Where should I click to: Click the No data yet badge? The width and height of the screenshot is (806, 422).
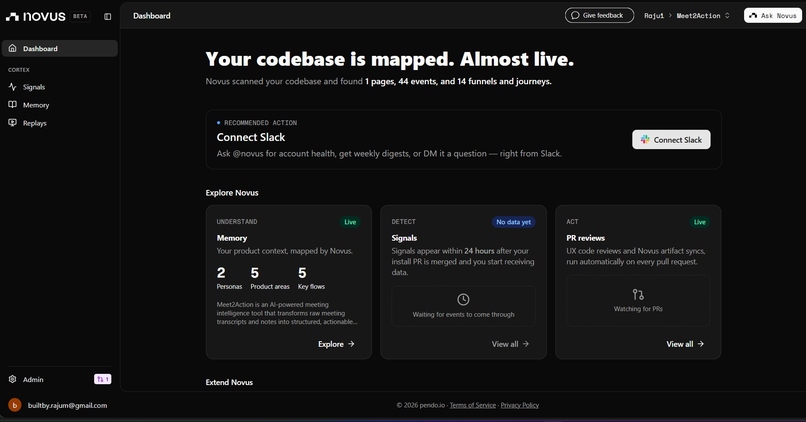tap(514, 222)
